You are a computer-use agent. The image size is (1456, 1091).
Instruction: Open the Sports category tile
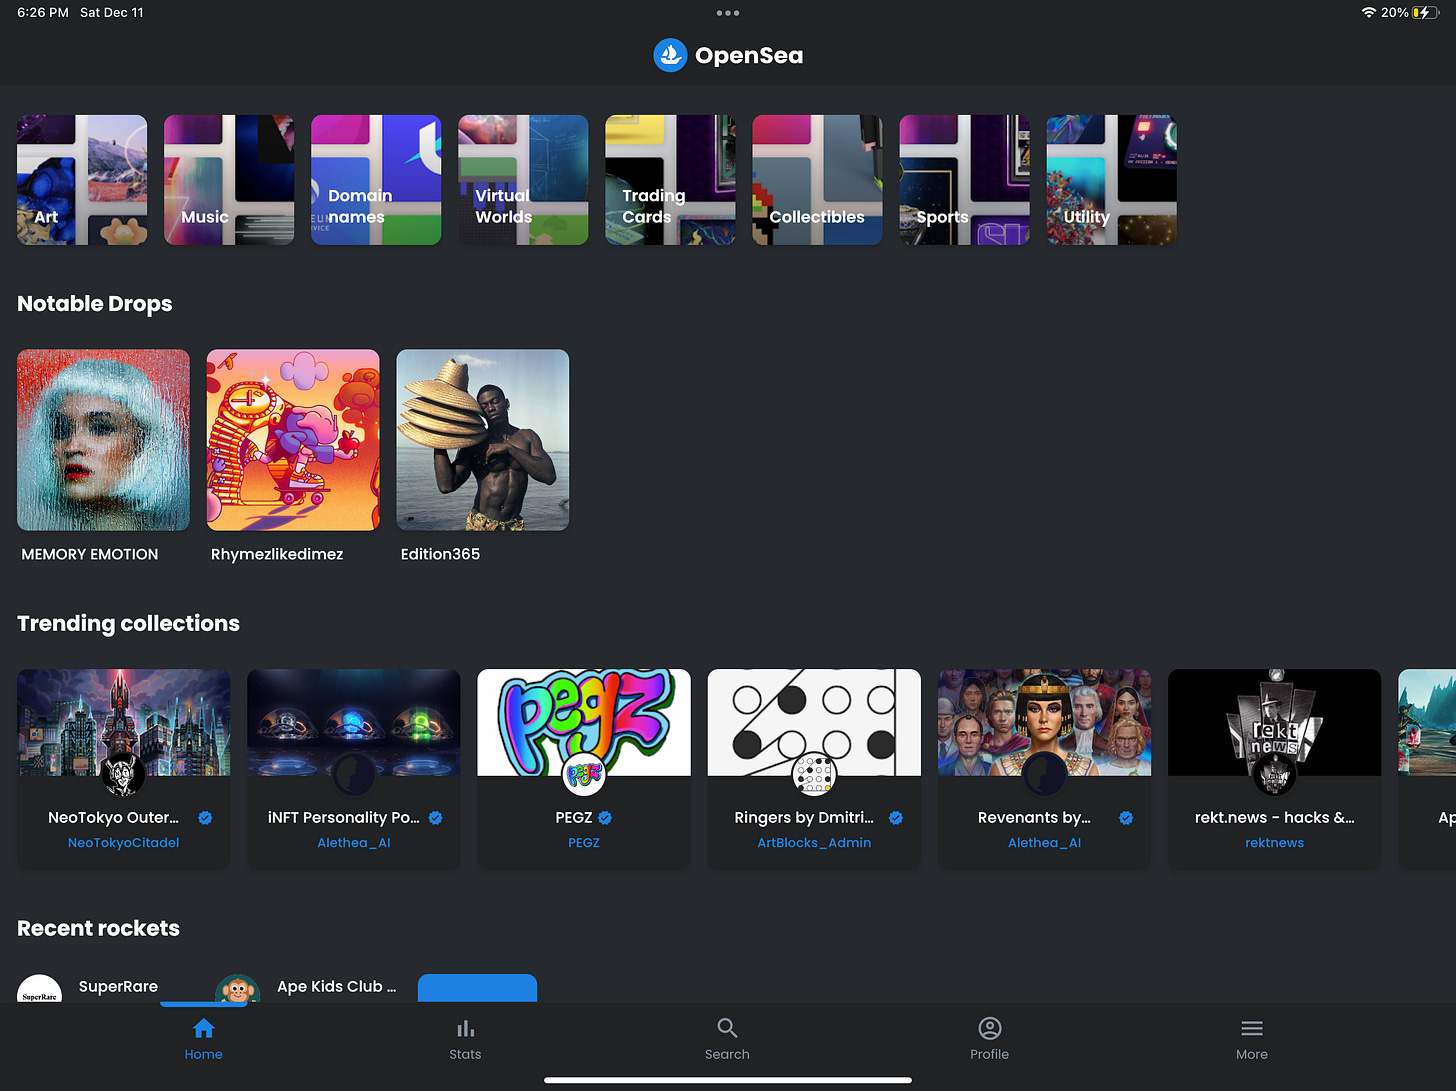pyautogui.click(x=964, y=180)
